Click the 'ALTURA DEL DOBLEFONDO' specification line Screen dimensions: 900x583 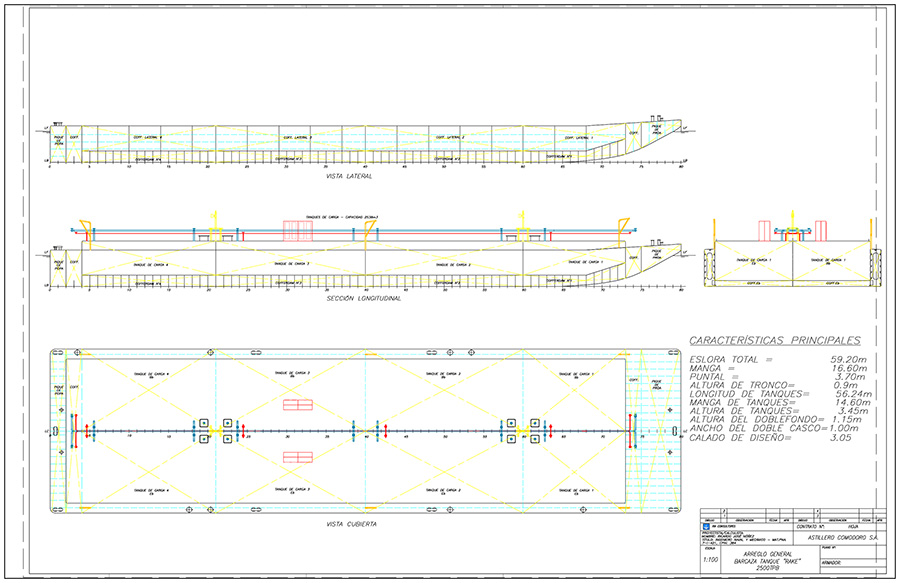click(760, 419)
